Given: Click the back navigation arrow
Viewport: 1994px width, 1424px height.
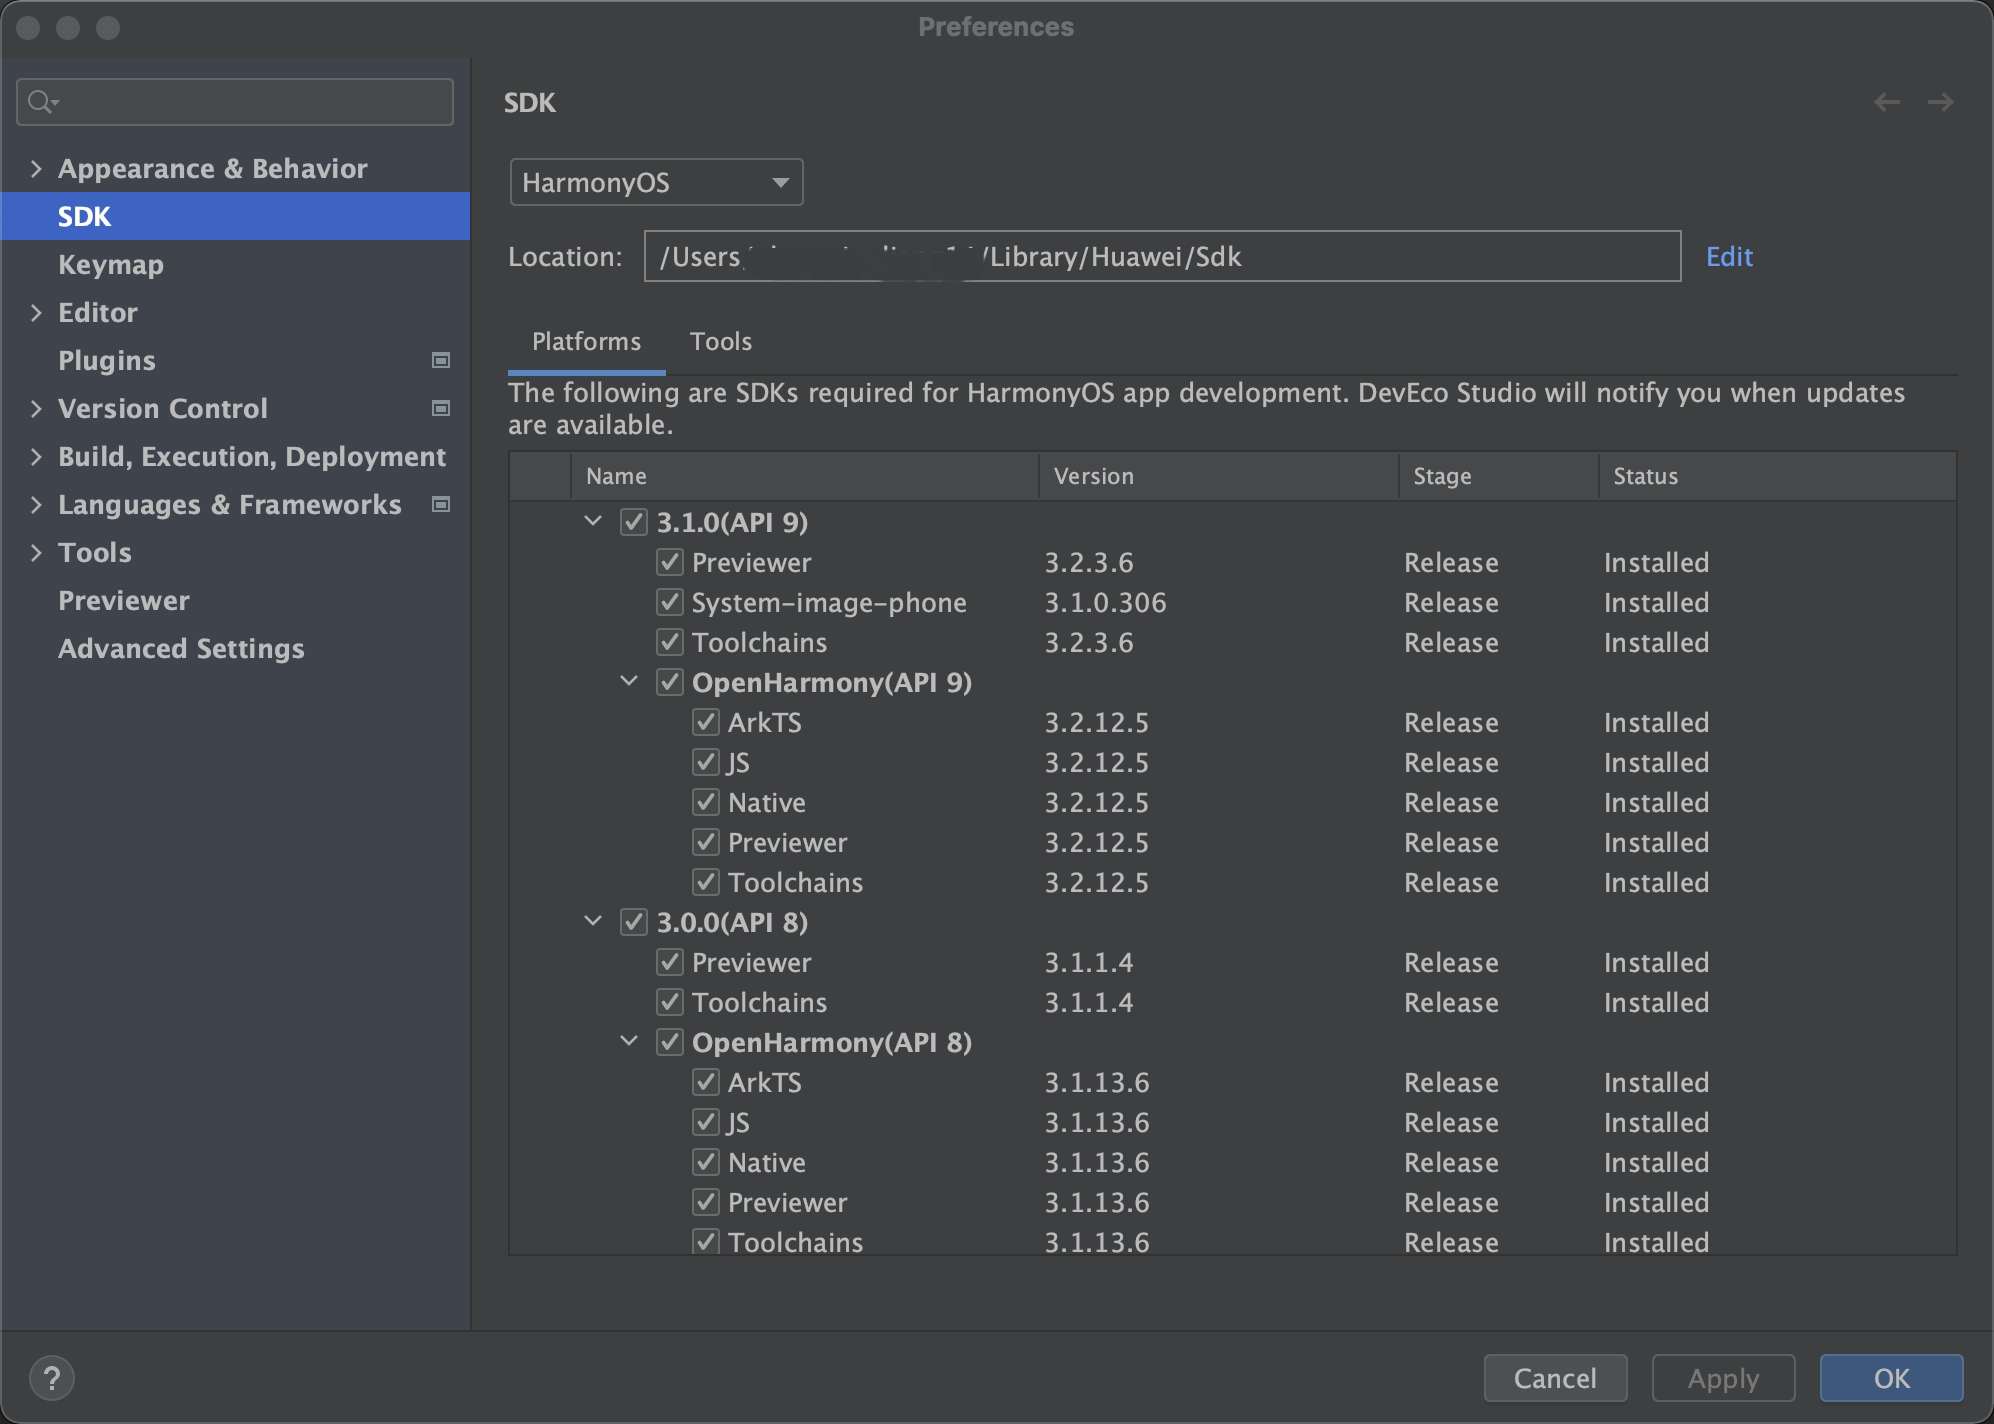Looking at the screenshot, I should (1887, 102).
